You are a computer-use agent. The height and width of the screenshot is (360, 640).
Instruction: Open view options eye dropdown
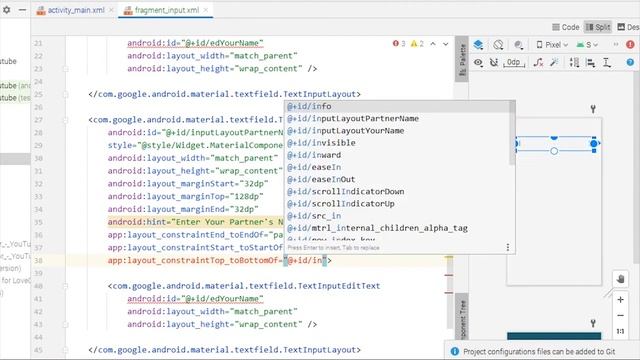[478, 62]
